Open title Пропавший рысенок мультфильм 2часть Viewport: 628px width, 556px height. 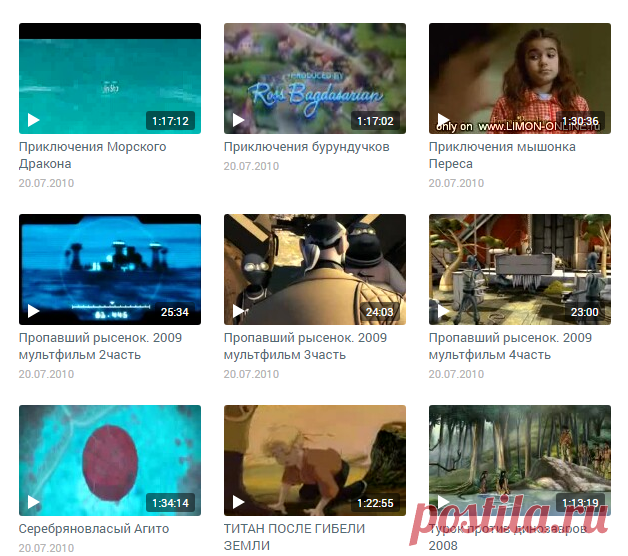point(100,346)
